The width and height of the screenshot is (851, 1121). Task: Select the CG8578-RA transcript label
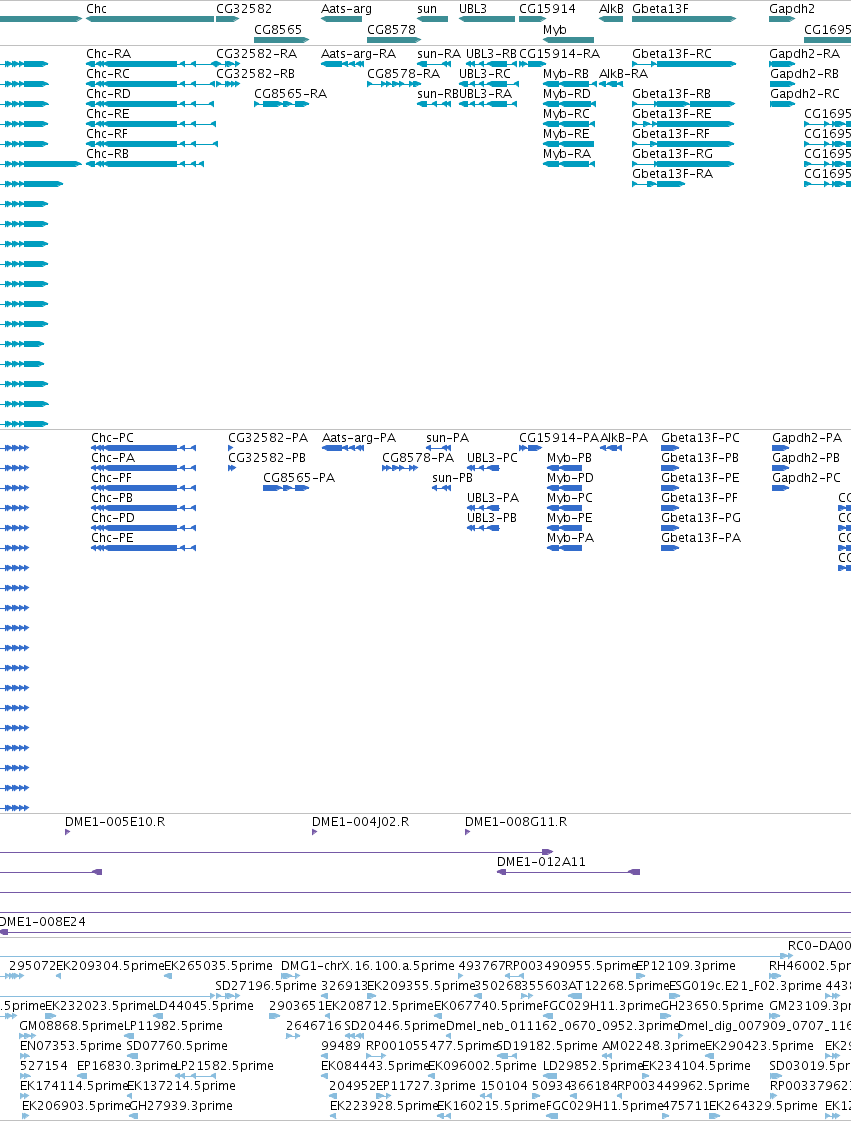point(403,74)
